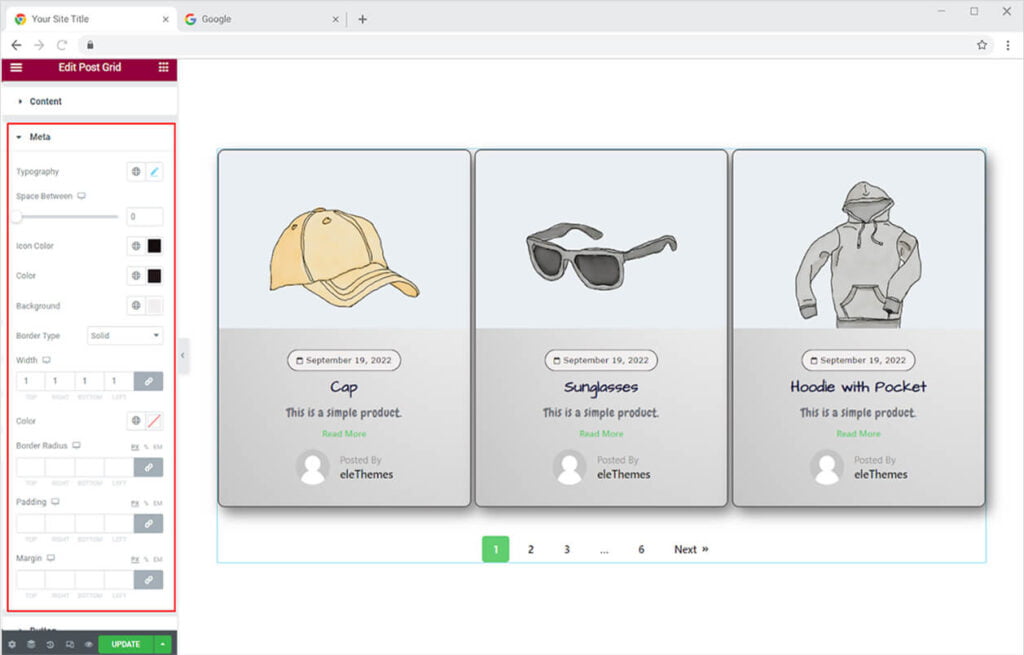Toggle the preview eye icon
This screenshot has height=655, width=1024.
click(88, 644)
